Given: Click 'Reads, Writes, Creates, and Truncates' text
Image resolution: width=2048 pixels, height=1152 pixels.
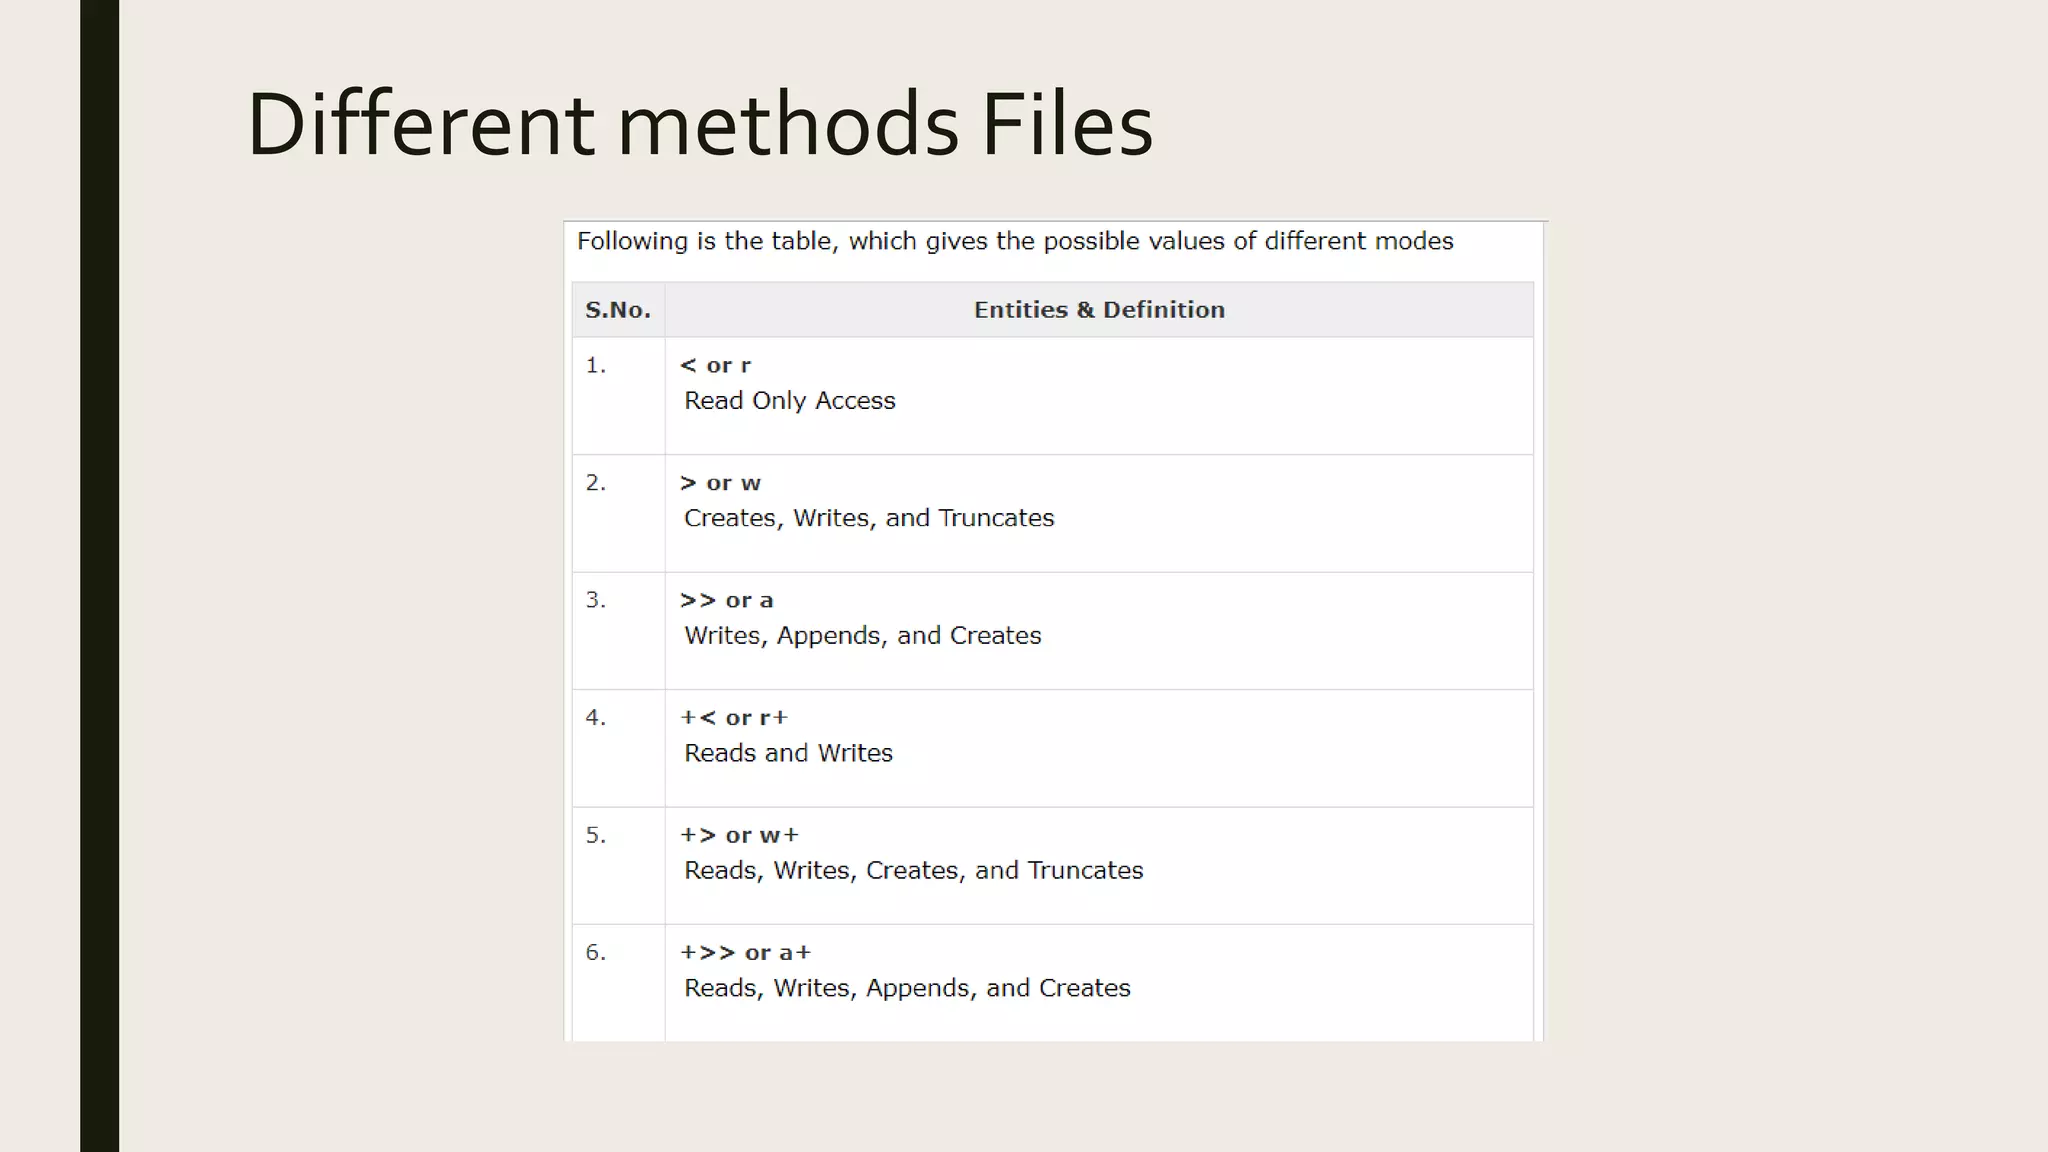Looking at the screenshot, I should (x=913, y=871).
